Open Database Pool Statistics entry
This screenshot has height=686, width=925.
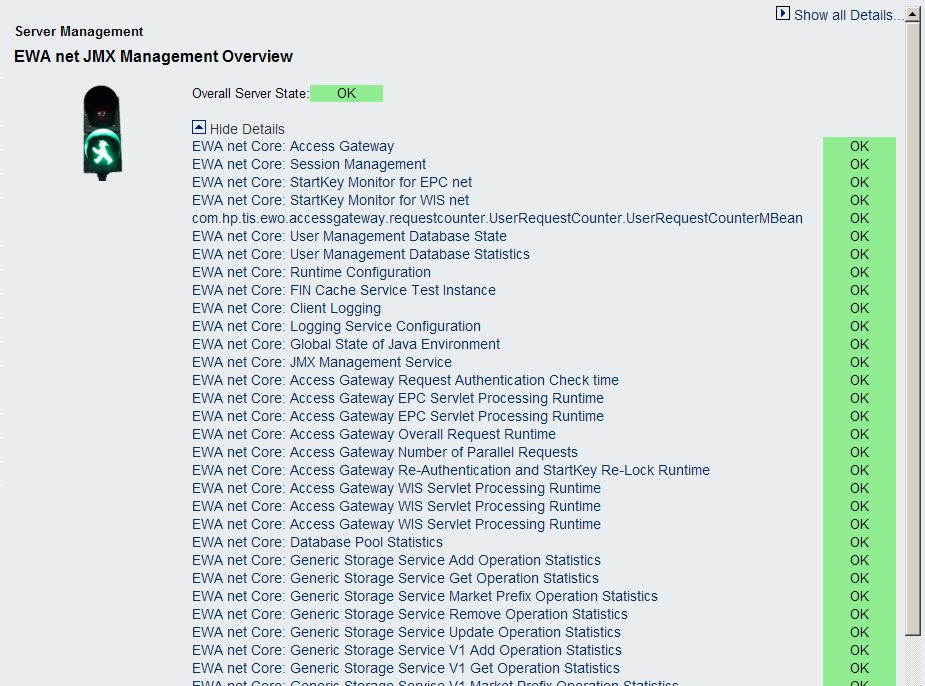(317, 542)
